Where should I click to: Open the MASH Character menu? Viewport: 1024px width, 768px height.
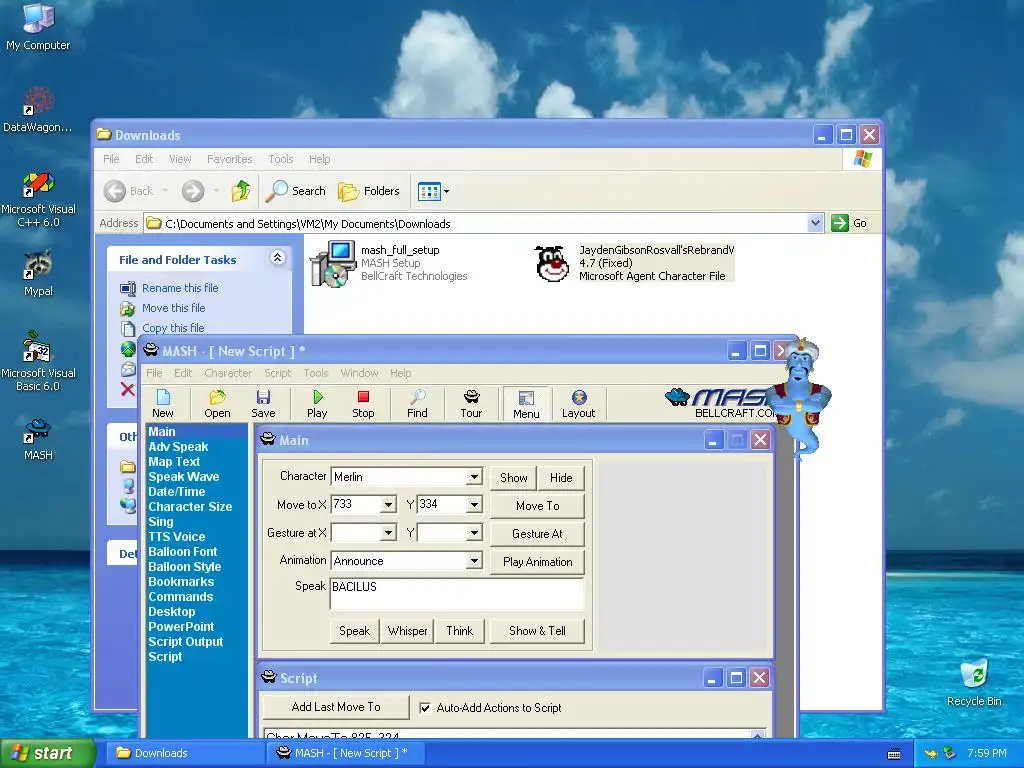pyautogui.click(x=228, y=373)
